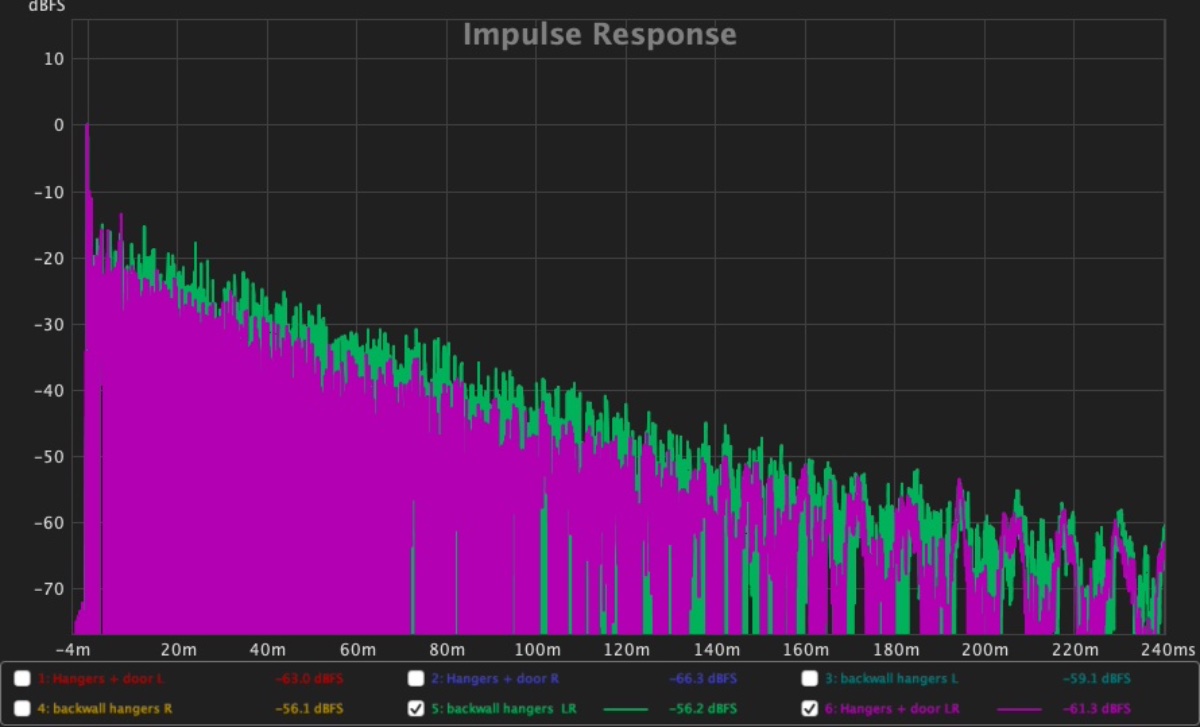The height and width of the screenshot is (727, 1200).
Task: Click the '5: backwall hangers LR' legend label
Action: 503,708
